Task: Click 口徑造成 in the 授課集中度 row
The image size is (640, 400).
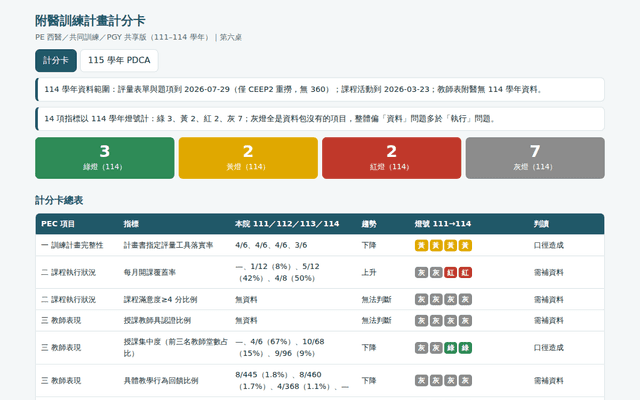Action: 549,348
